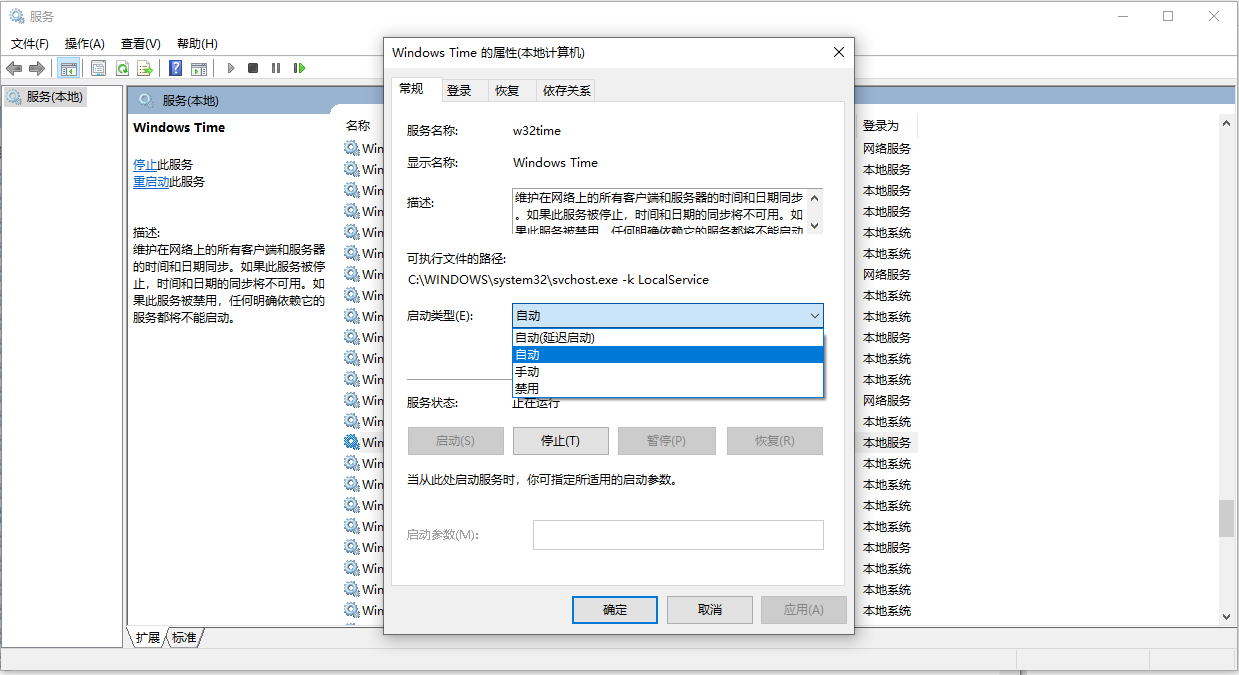Switch to the 登录 tab
The width and height of the screenshot is (1239, 675).
point(461,89)
